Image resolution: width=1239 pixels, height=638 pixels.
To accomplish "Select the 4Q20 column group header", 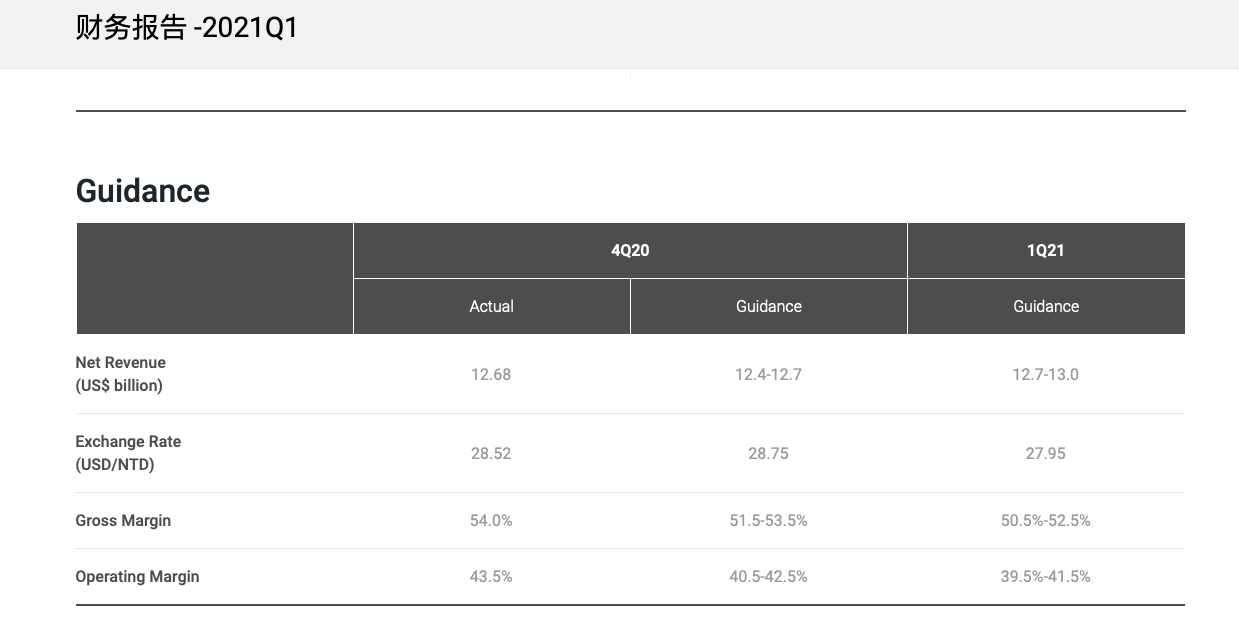I will pos(630,250).
